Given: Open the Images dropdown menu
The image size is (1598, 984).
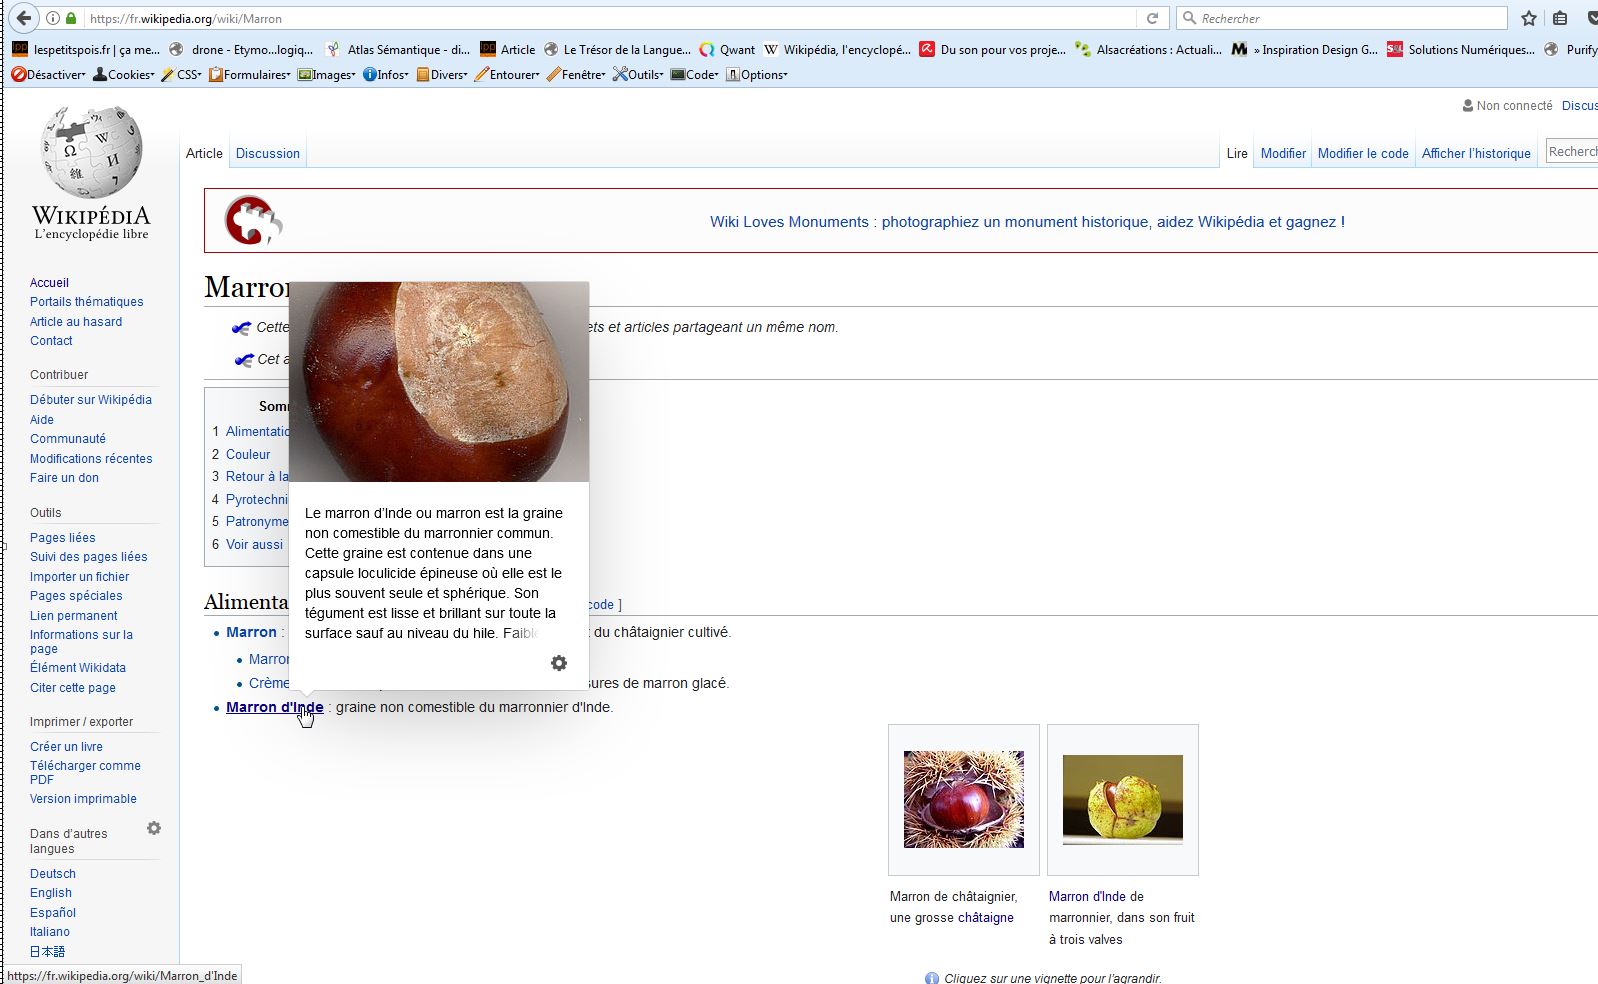Looking at the screenshot, I should pos(327,74).
